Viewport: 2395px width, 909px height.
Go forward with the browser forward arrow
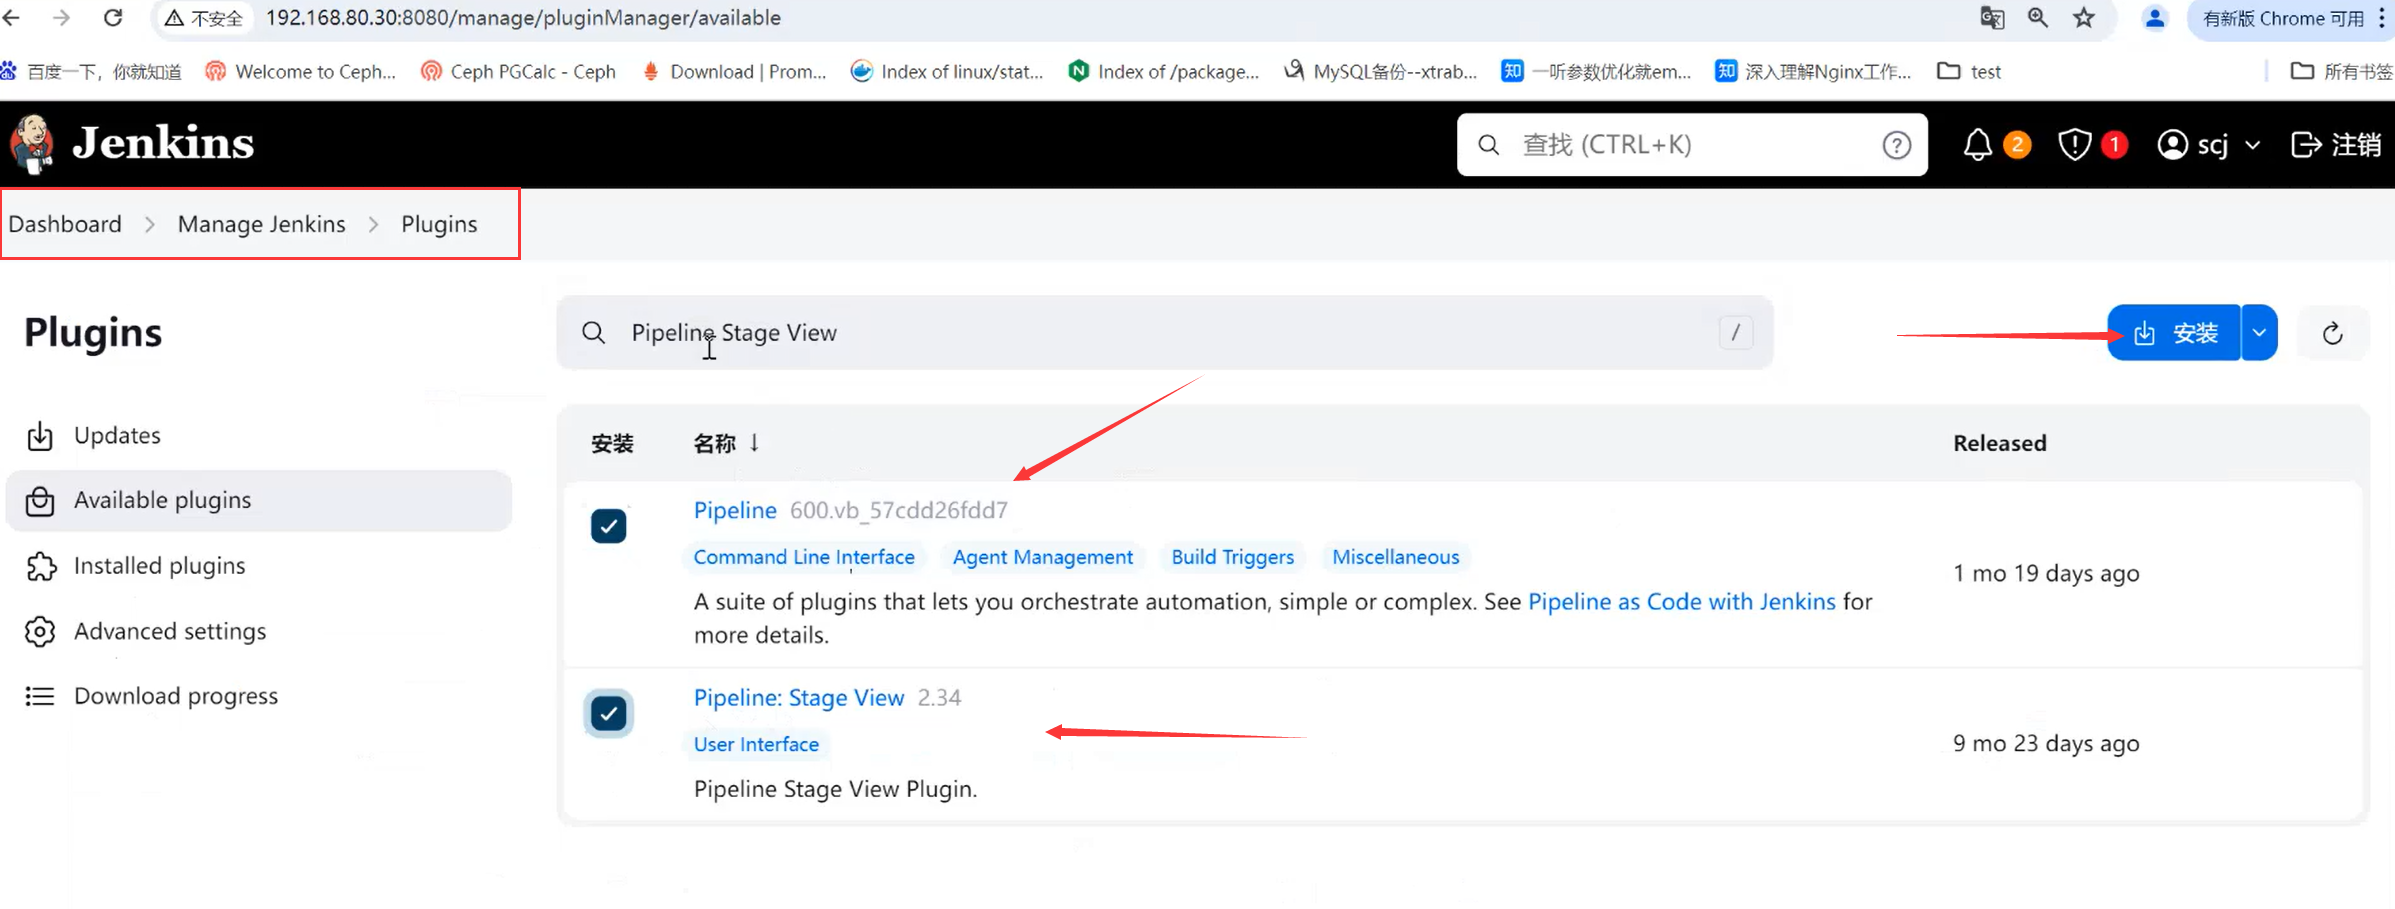[x=62, y=18]
